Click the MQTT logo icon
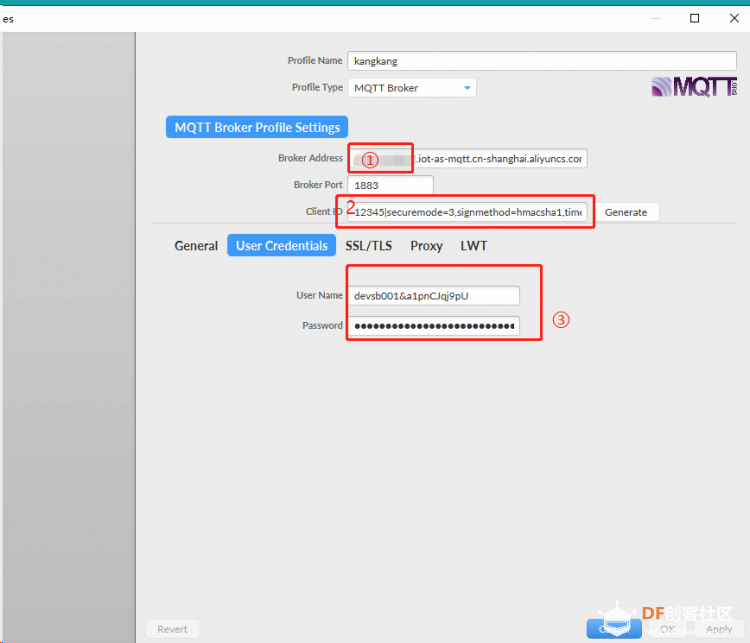Image resolution: width=750 pixels, height=643 pixels. pos(694,87)
